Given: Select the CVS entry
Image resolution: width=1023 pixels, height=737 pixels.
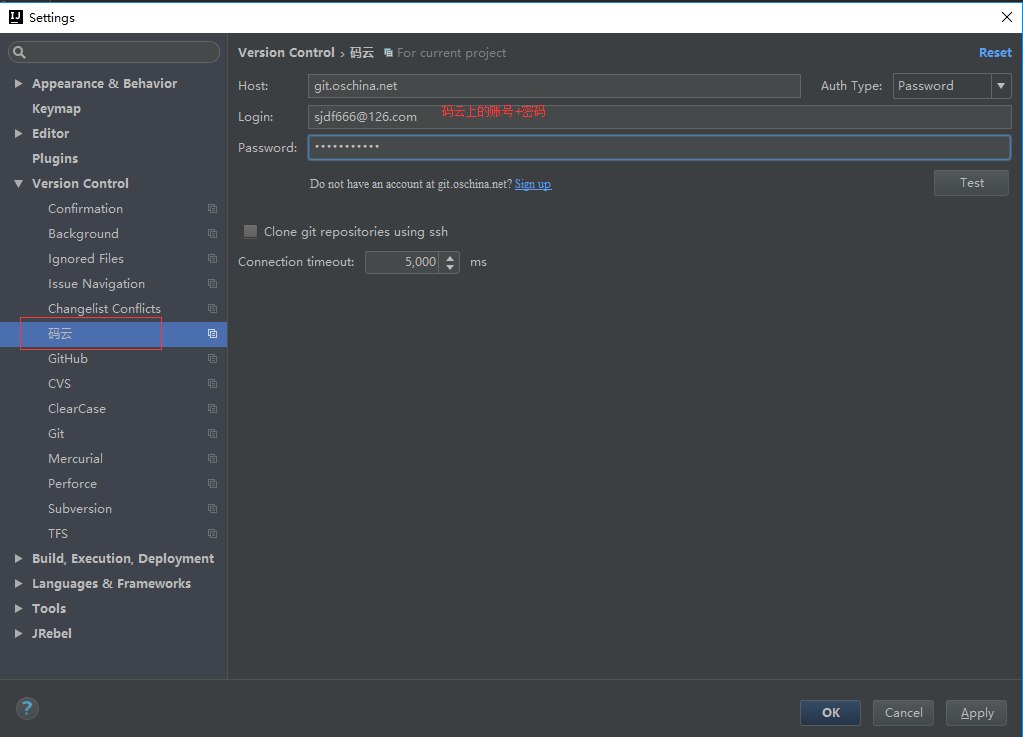Looking at the screenshot, I should [x=59, y=384].
